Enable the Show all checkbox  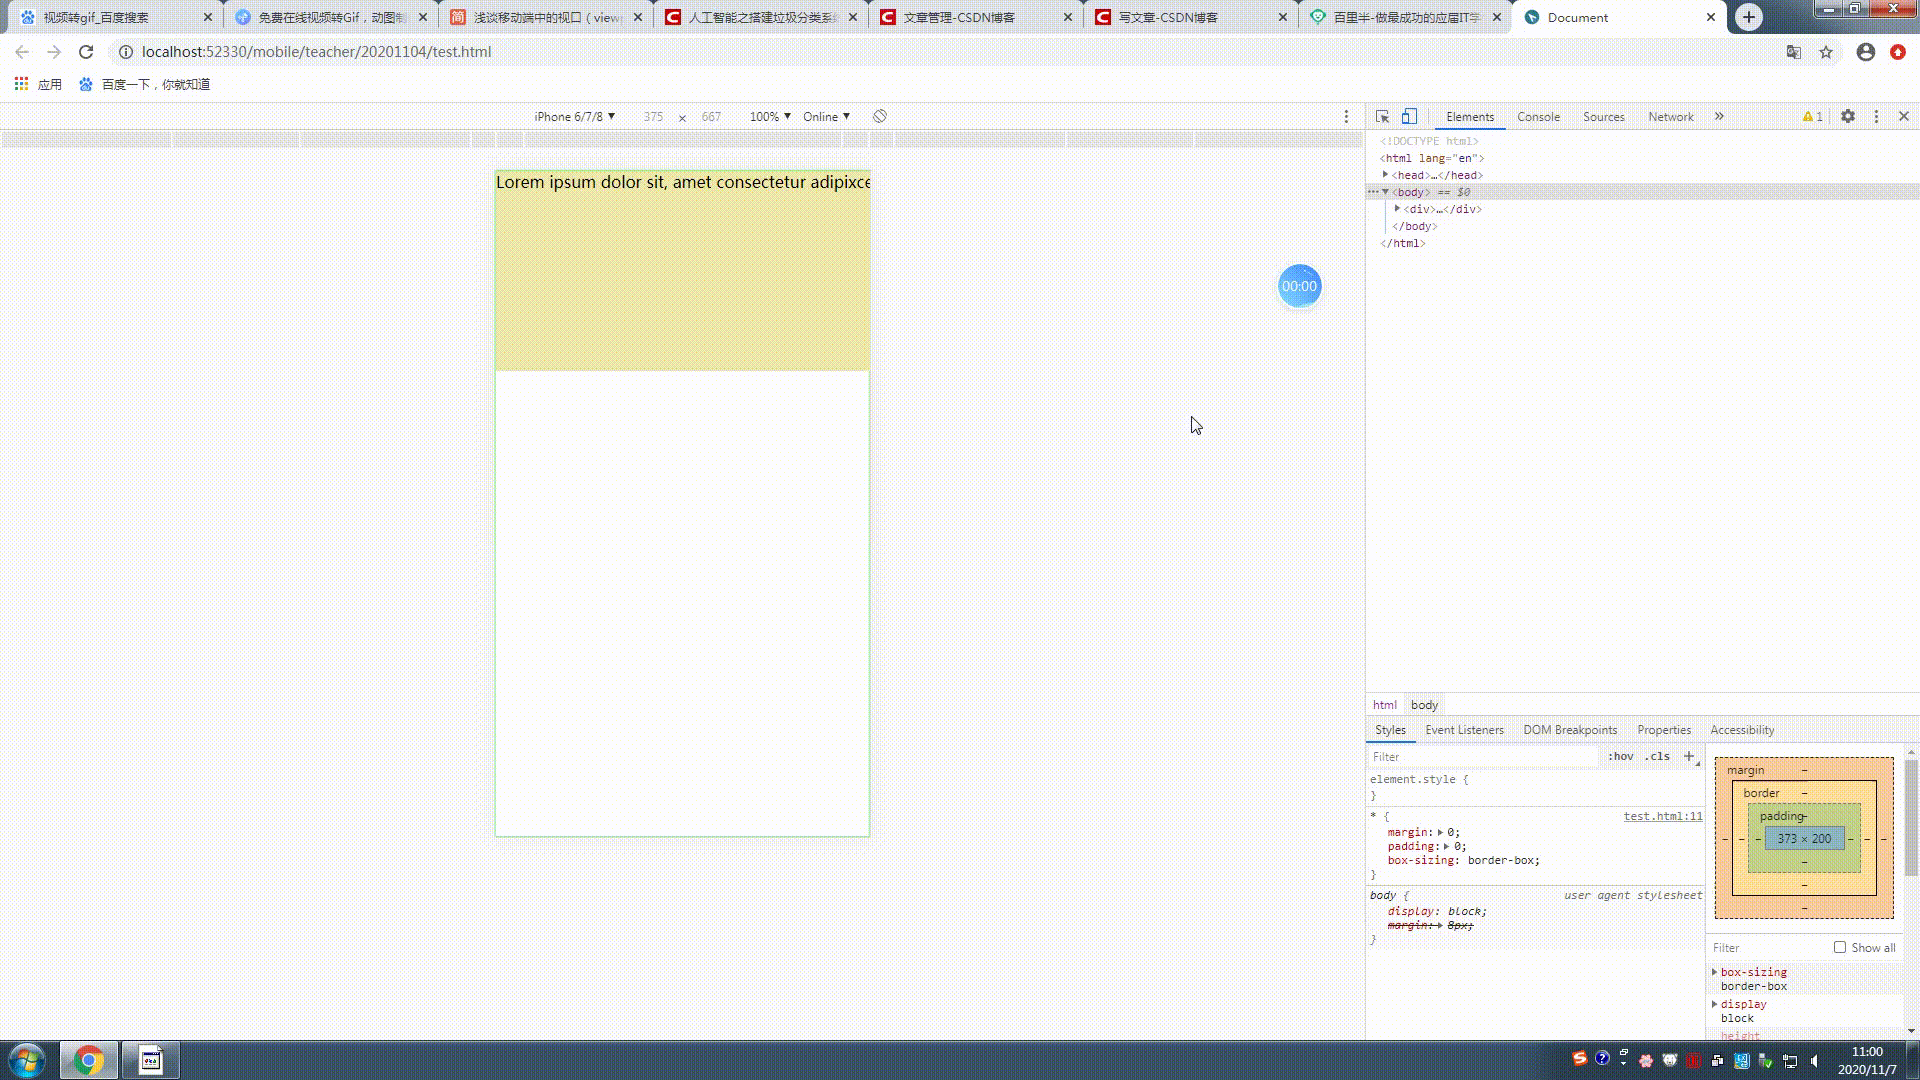tap(1839, 947)
